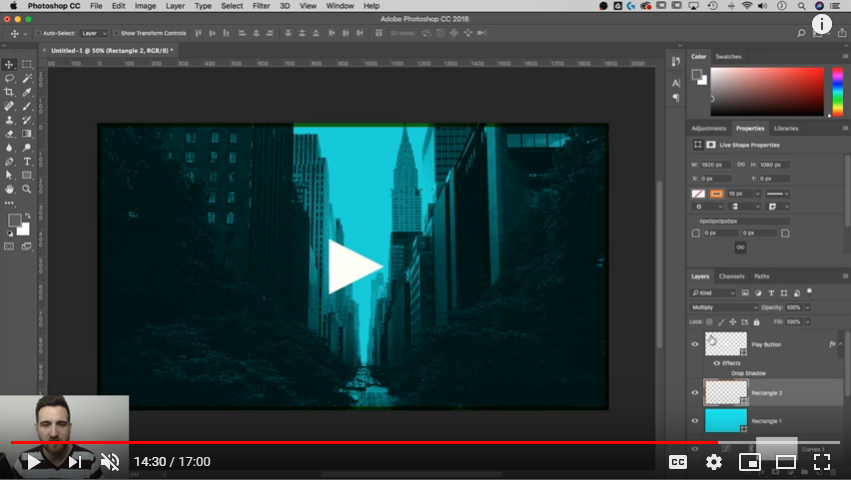Switch to the Channels tab
The image size is (851, 480).
[731, 276]
